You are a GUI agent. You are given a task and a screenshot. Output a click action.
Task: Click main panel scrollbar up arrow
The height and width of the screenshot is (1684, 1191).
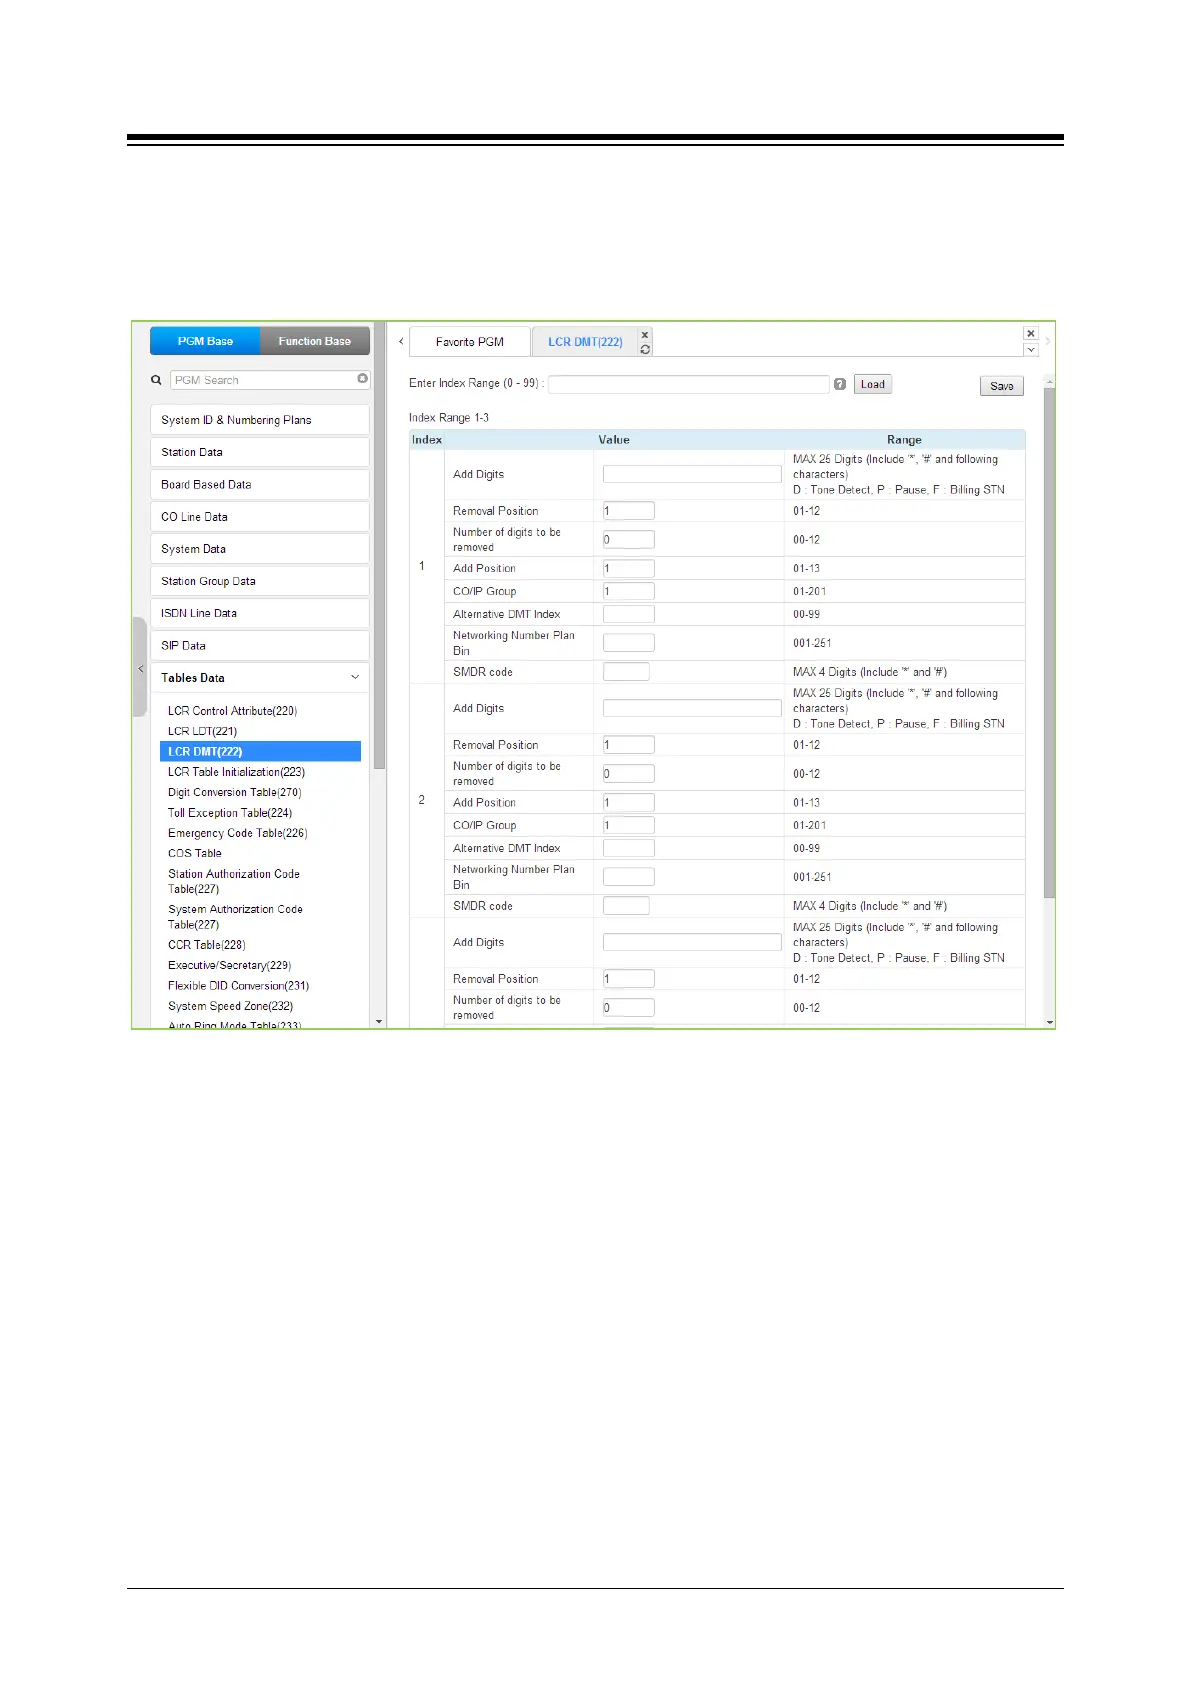(x=1049, y=381)
